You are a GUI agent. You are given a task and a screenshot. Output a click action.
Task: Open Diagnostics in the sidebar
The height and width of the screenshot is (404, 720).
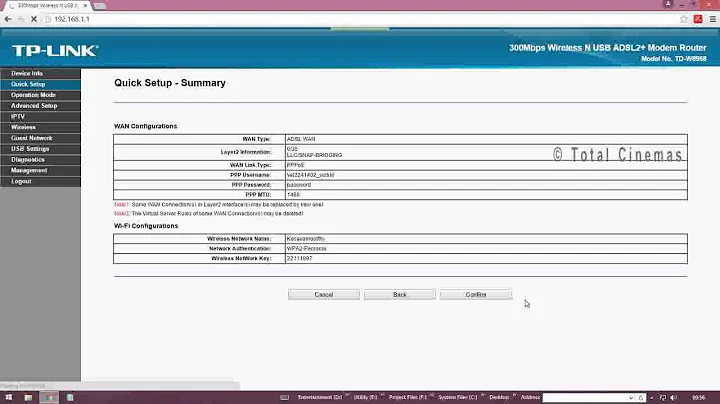click(x=40, y=160)
